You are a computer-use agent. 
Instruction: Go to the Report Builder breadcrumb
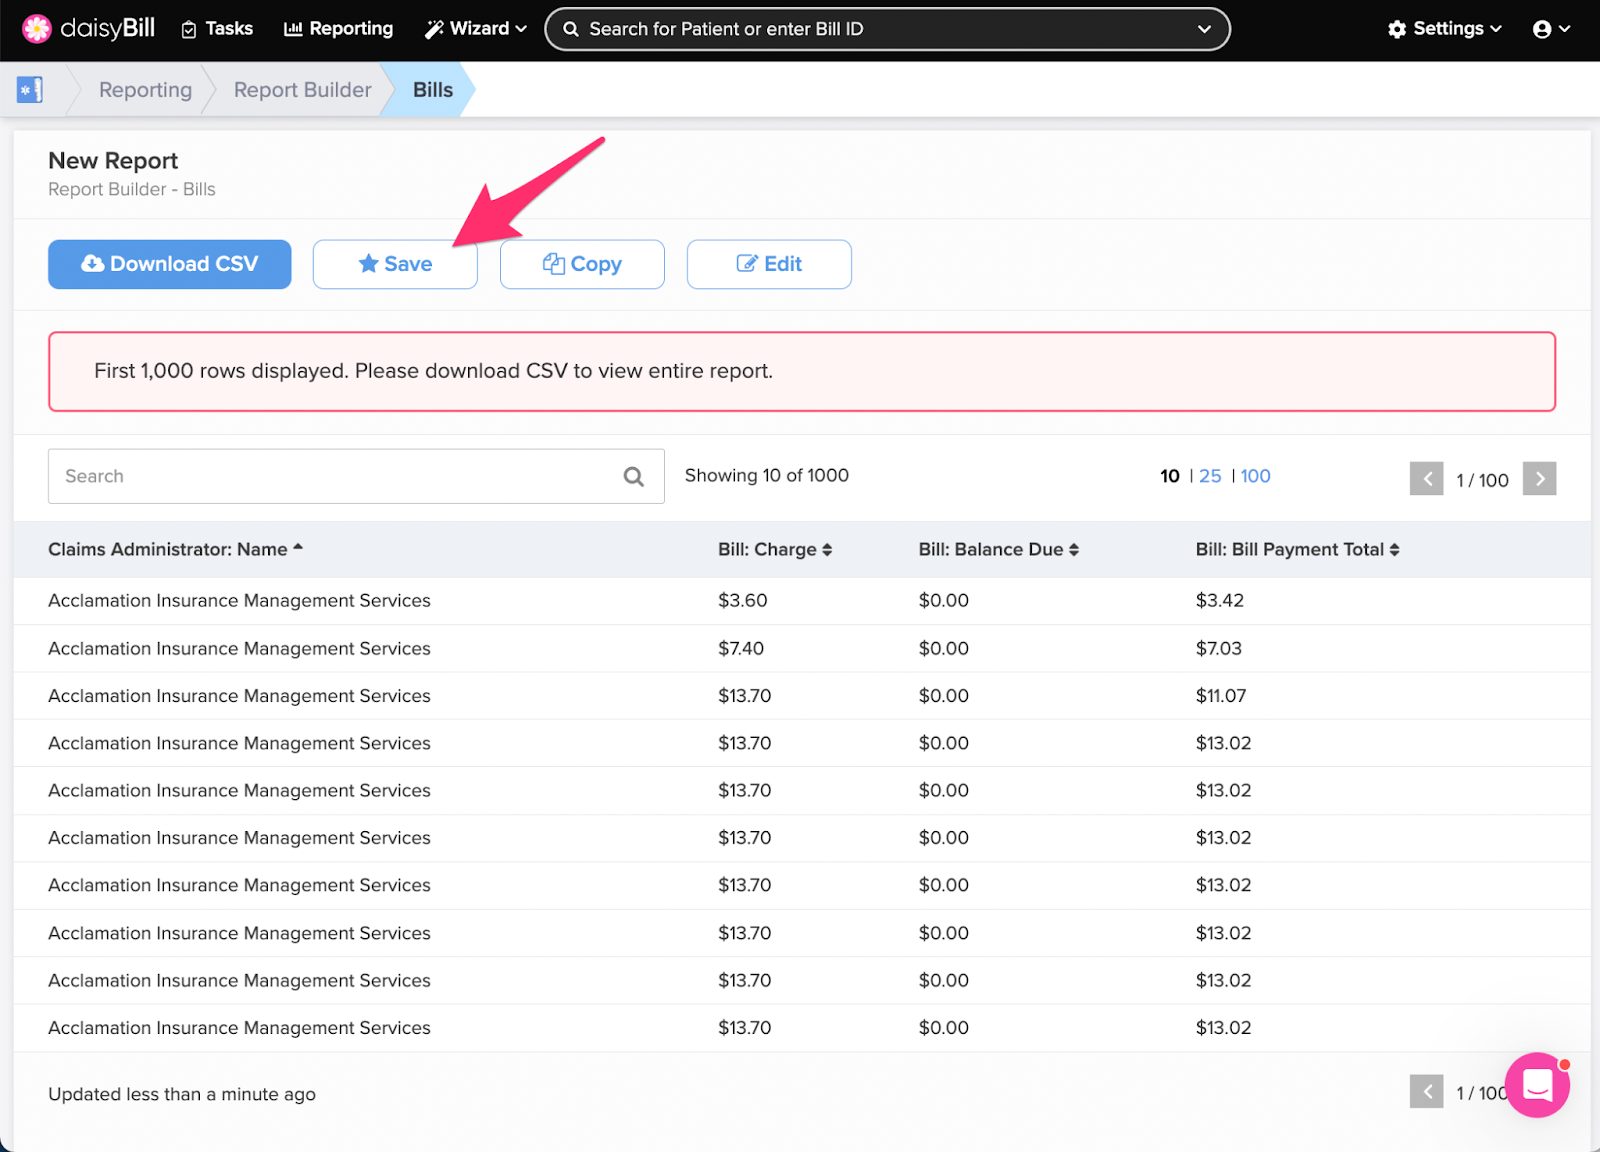302,90
